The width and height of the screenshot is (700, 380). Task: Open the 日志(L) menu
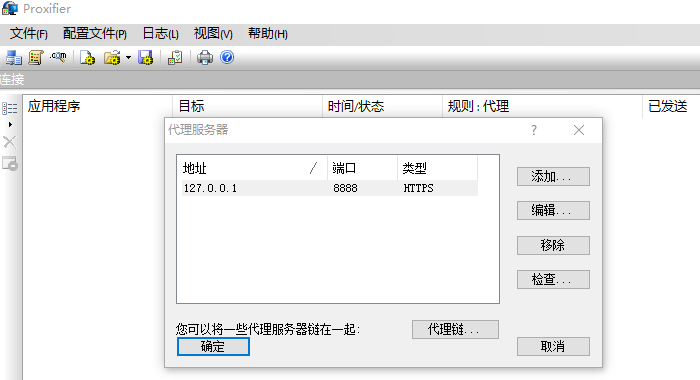[x=160, y=34]
